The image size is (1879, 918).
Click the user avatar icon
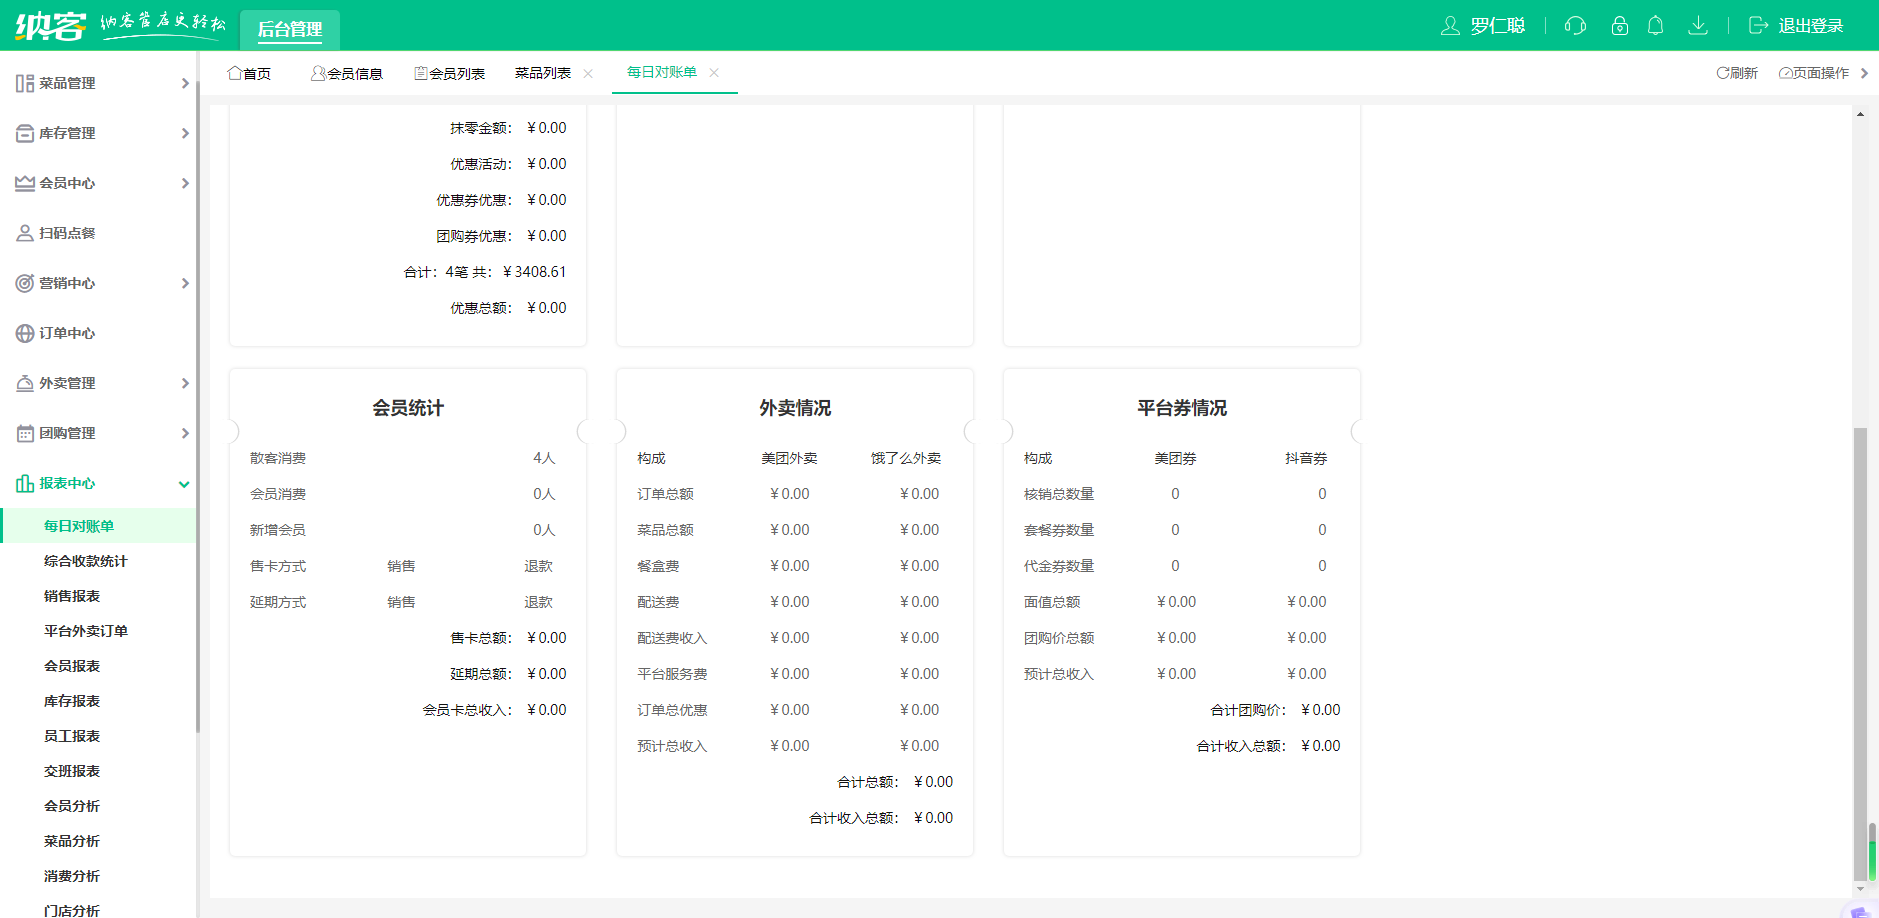pyautogui.click(x=1450, y=26)
